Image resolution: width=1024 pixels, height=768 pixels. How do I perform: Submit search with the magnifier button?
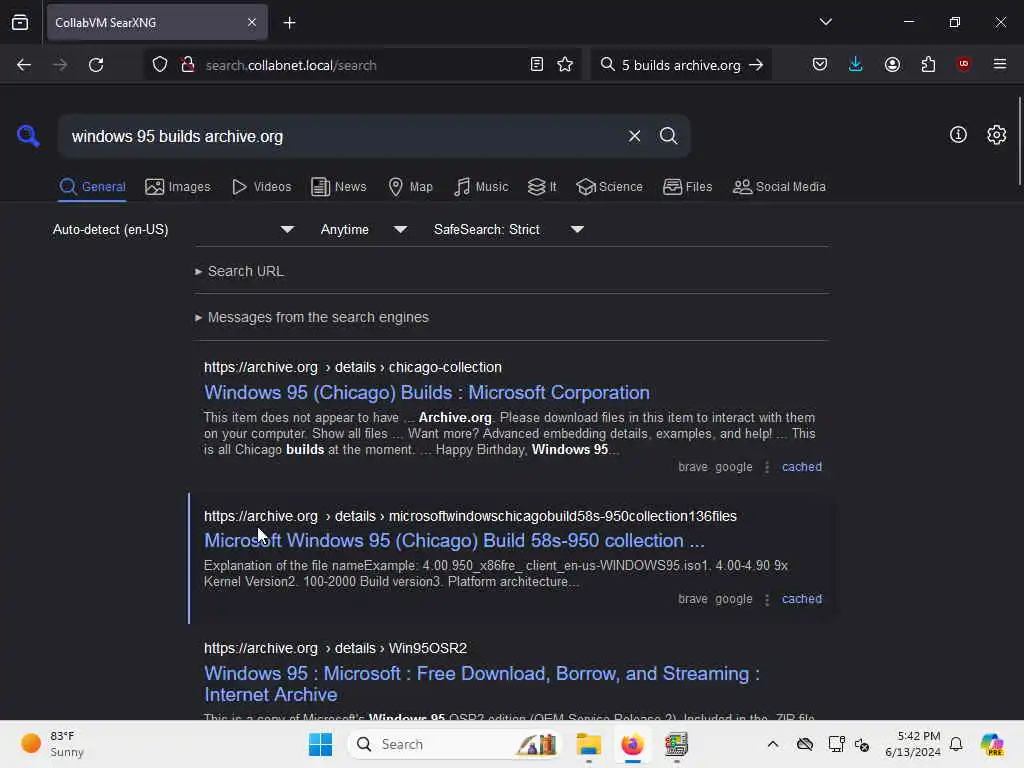[668, 136]
